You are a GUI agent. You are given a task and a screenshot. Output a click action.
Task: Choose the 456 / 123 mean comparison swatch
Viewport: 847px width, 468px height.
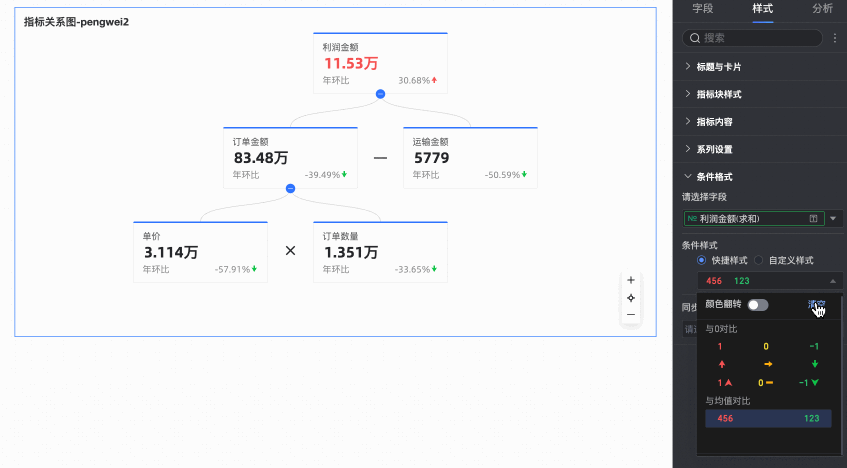pyautogui.click(x=768, y=418)
